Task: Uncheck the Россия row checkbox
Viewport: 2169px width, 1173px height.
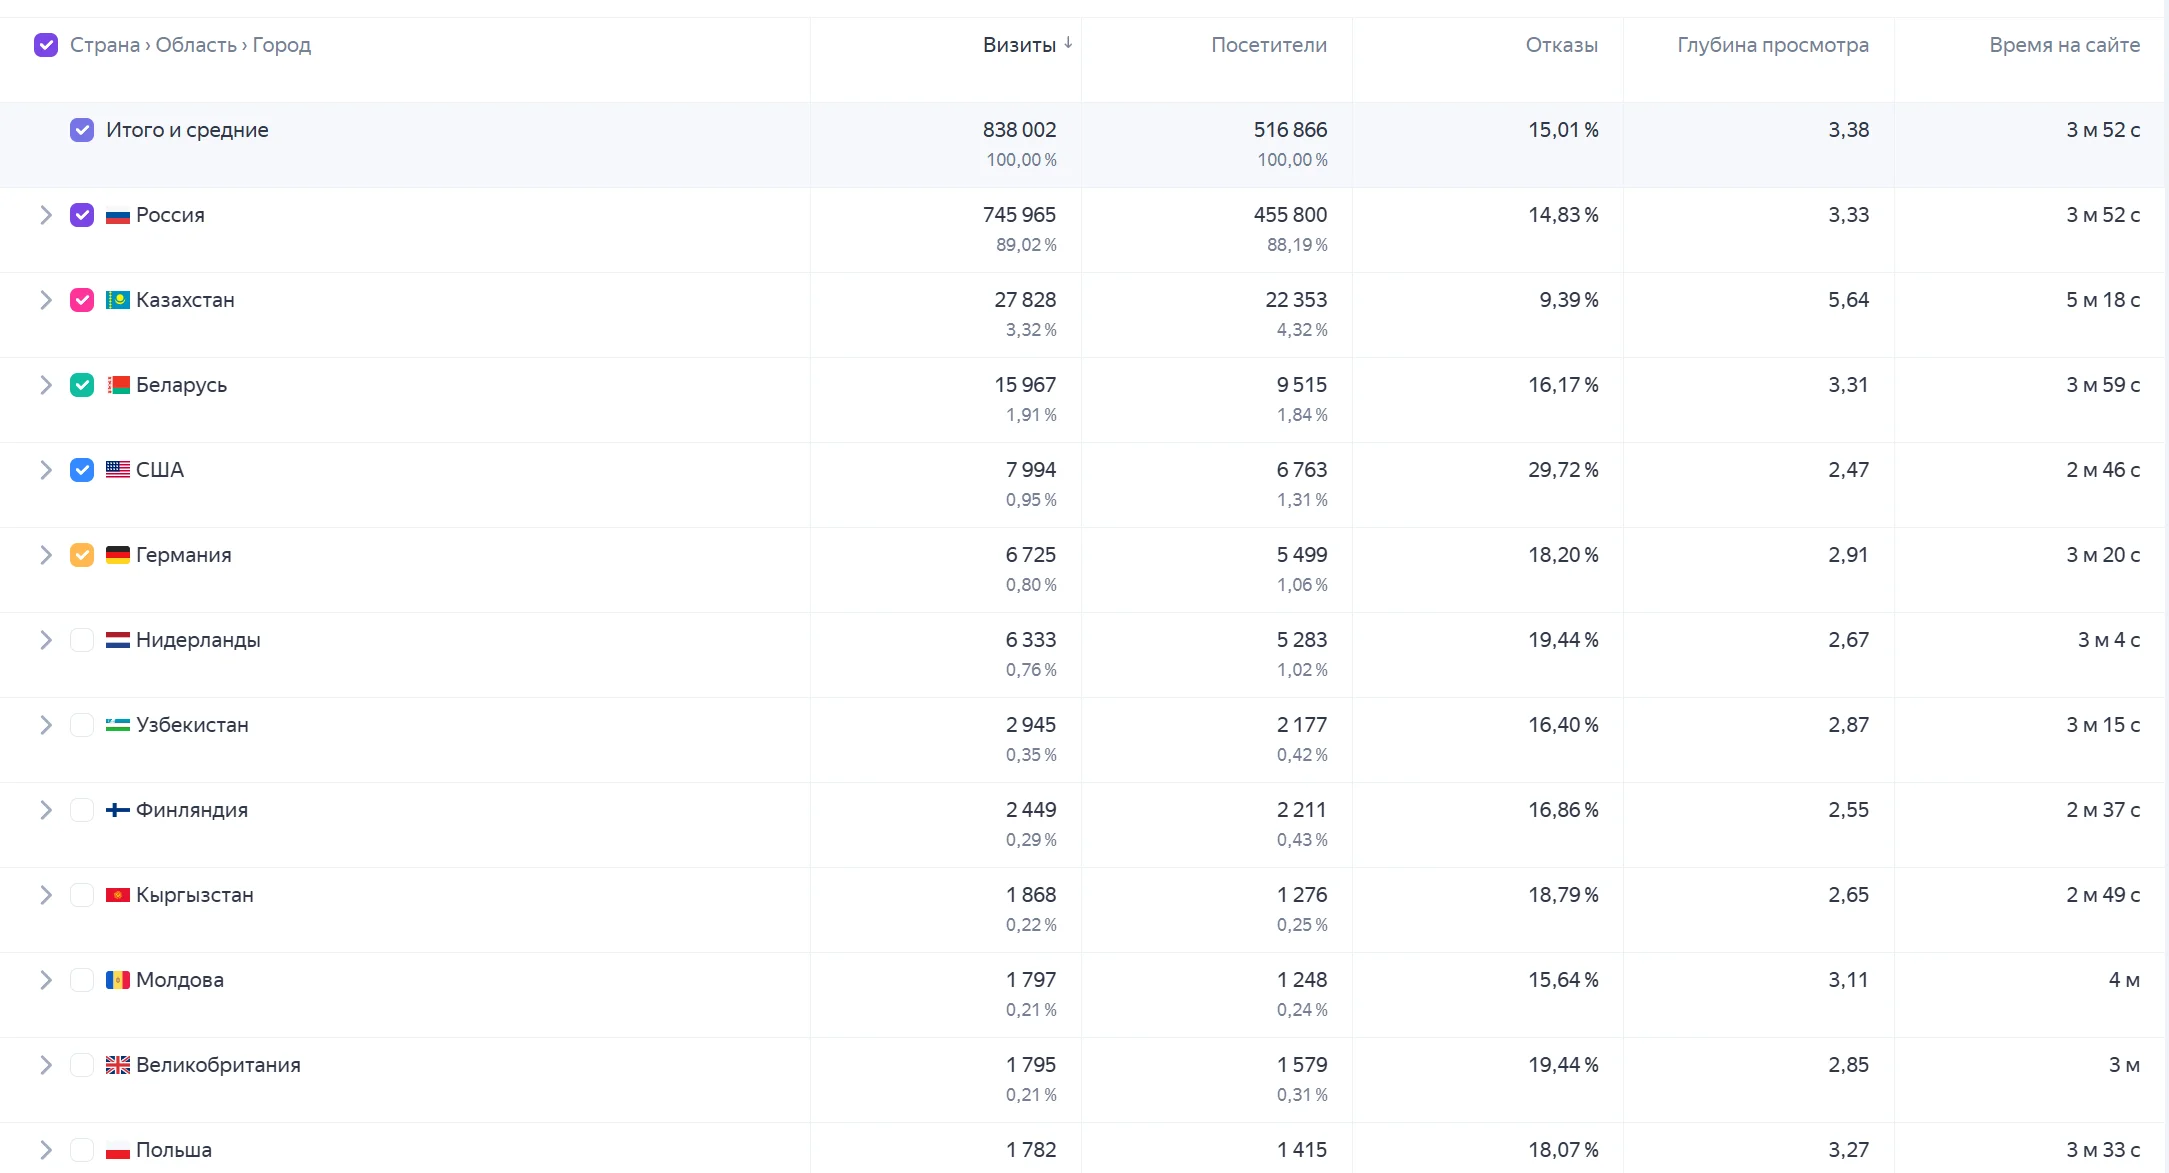Action: coord(82,215)
